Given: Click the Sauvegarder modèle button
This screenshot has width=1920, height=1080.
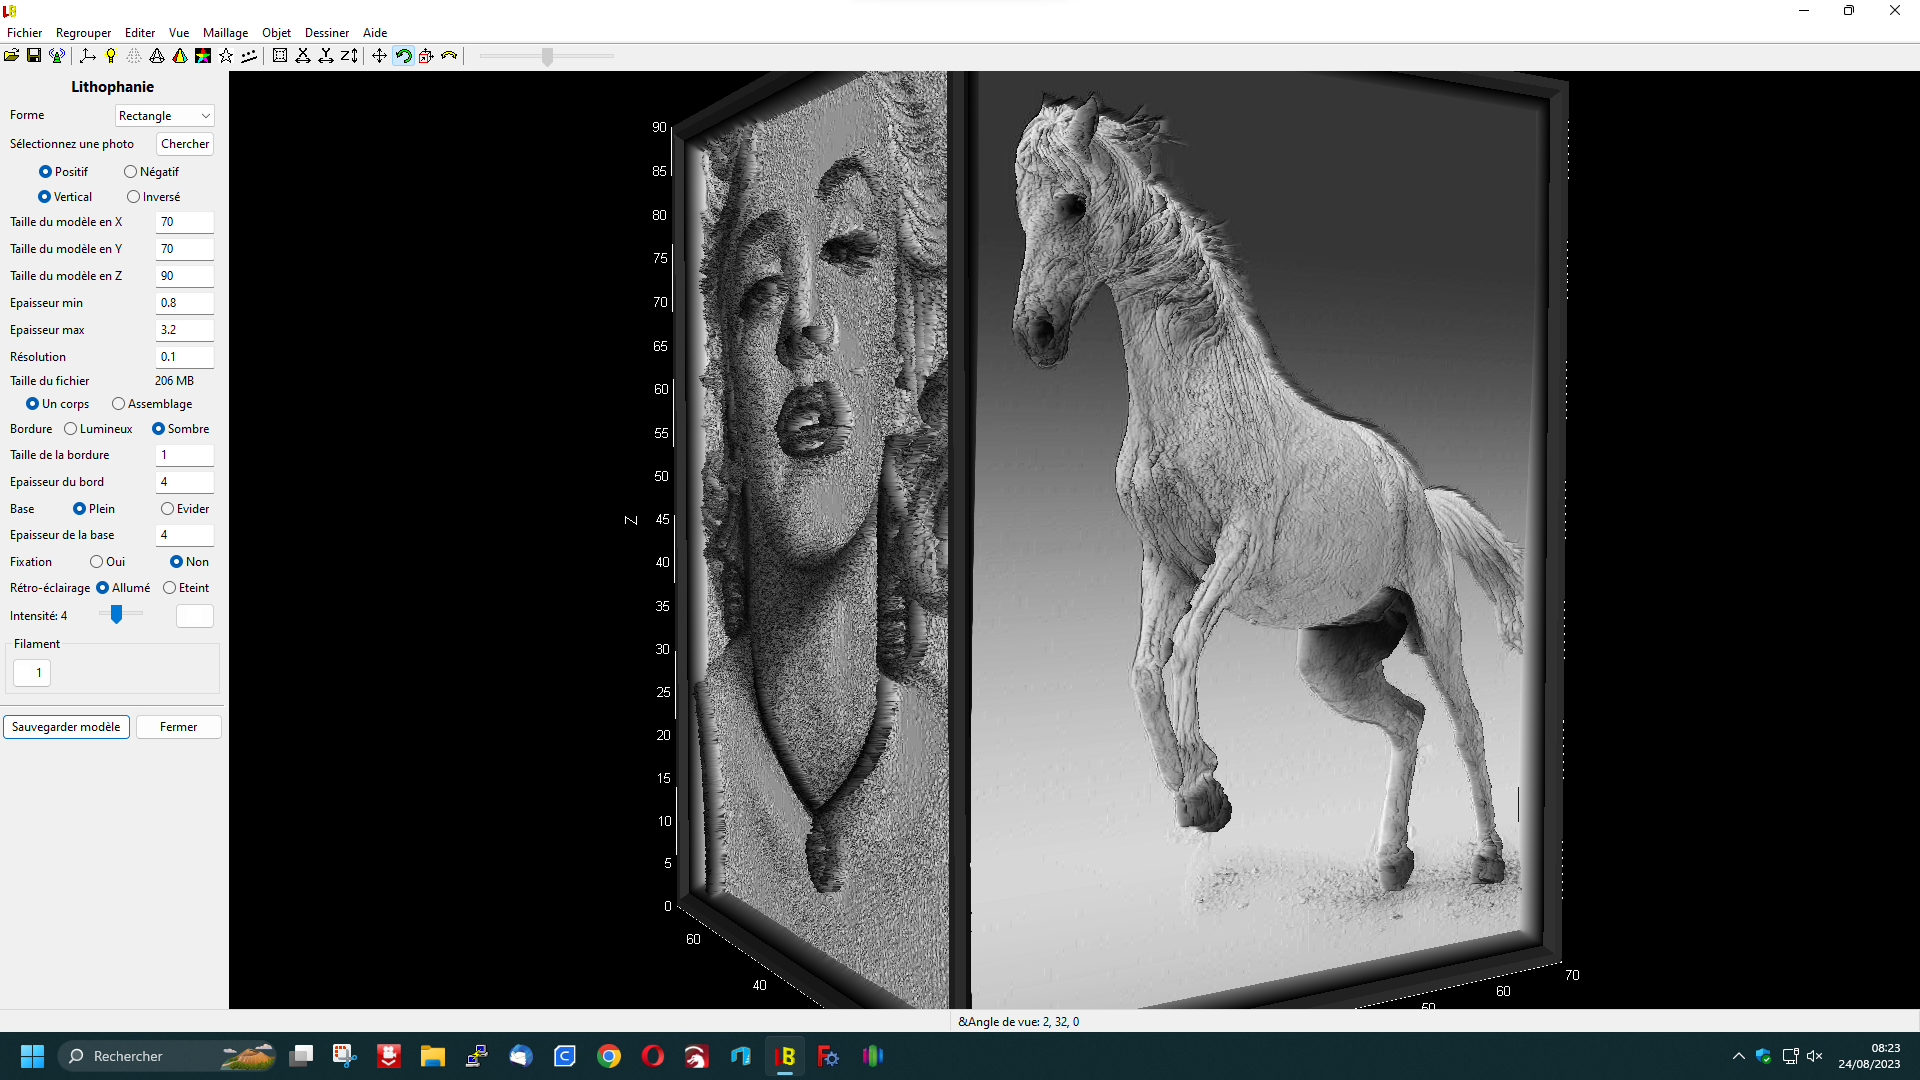Looking at the screenshot, I should pos(66,727).
